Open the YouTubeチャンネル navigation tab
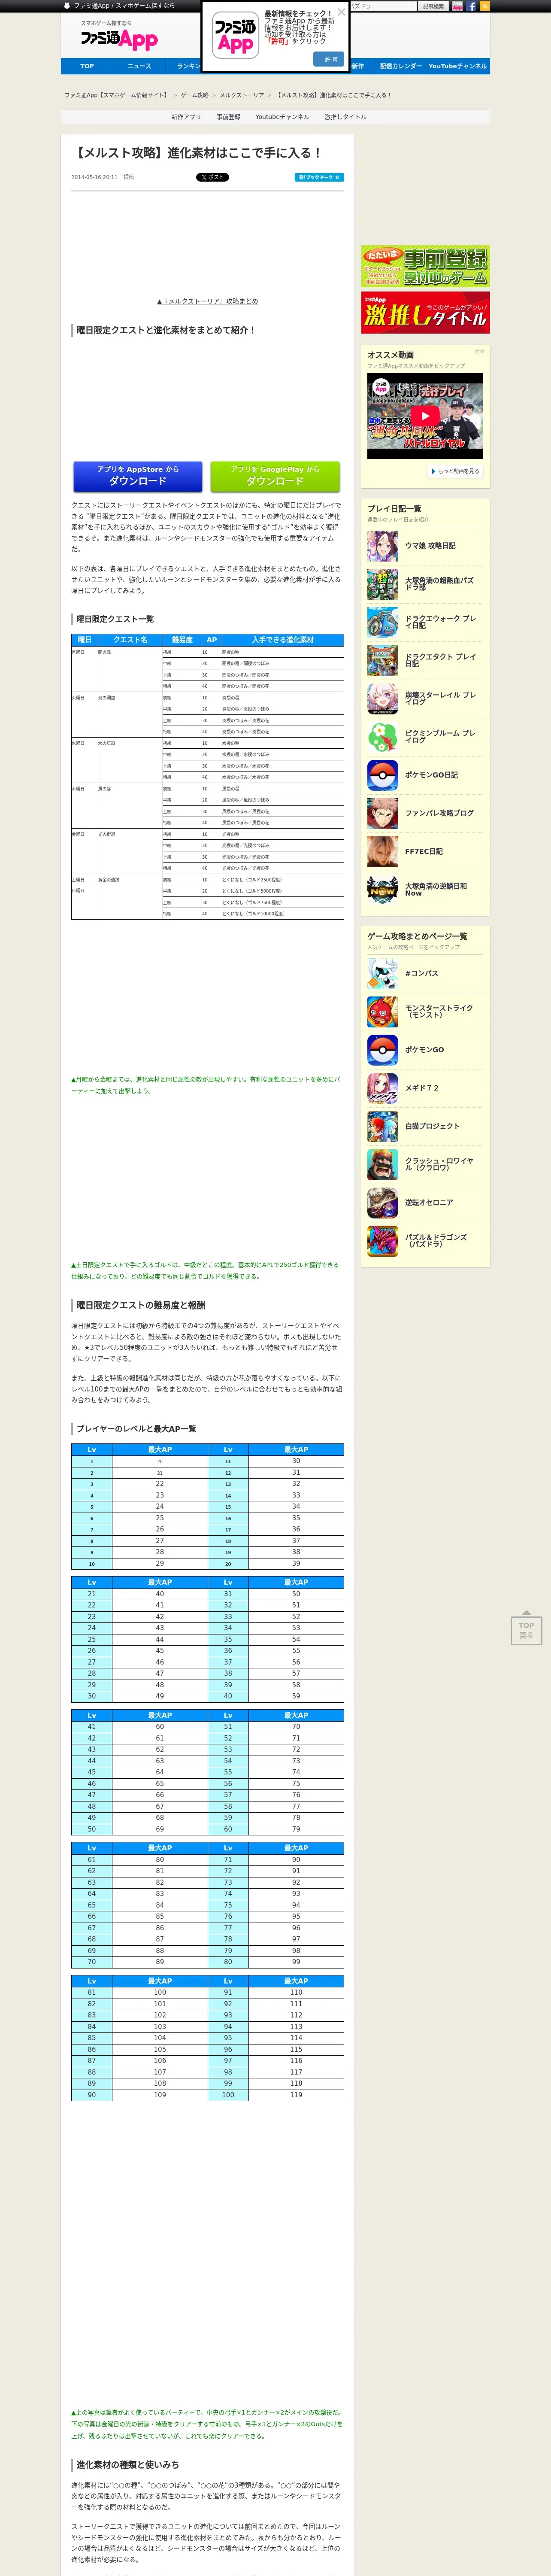Screen dimensions: 551x2576 457,66
